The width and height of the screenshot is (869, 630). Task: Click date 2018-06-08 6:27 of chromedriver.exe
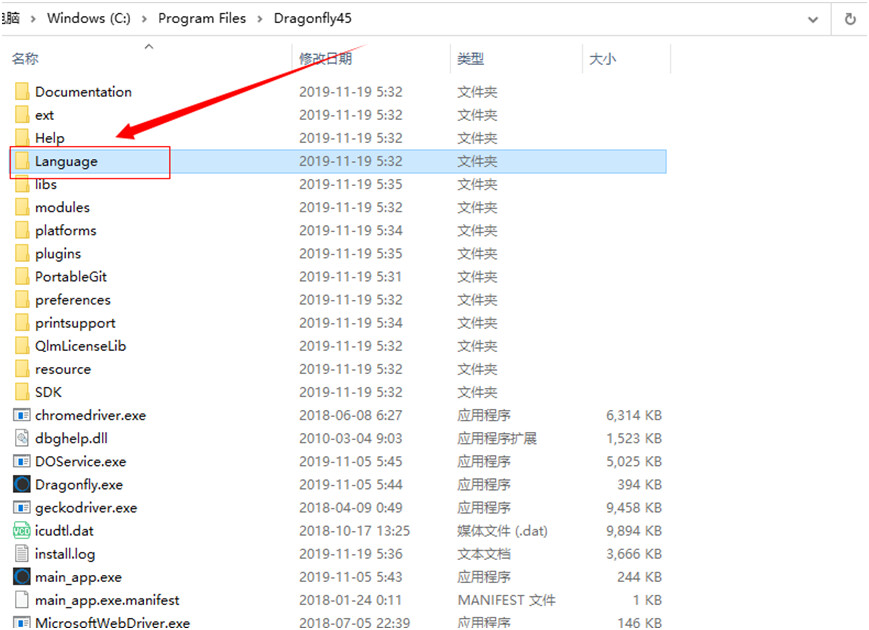350,415
